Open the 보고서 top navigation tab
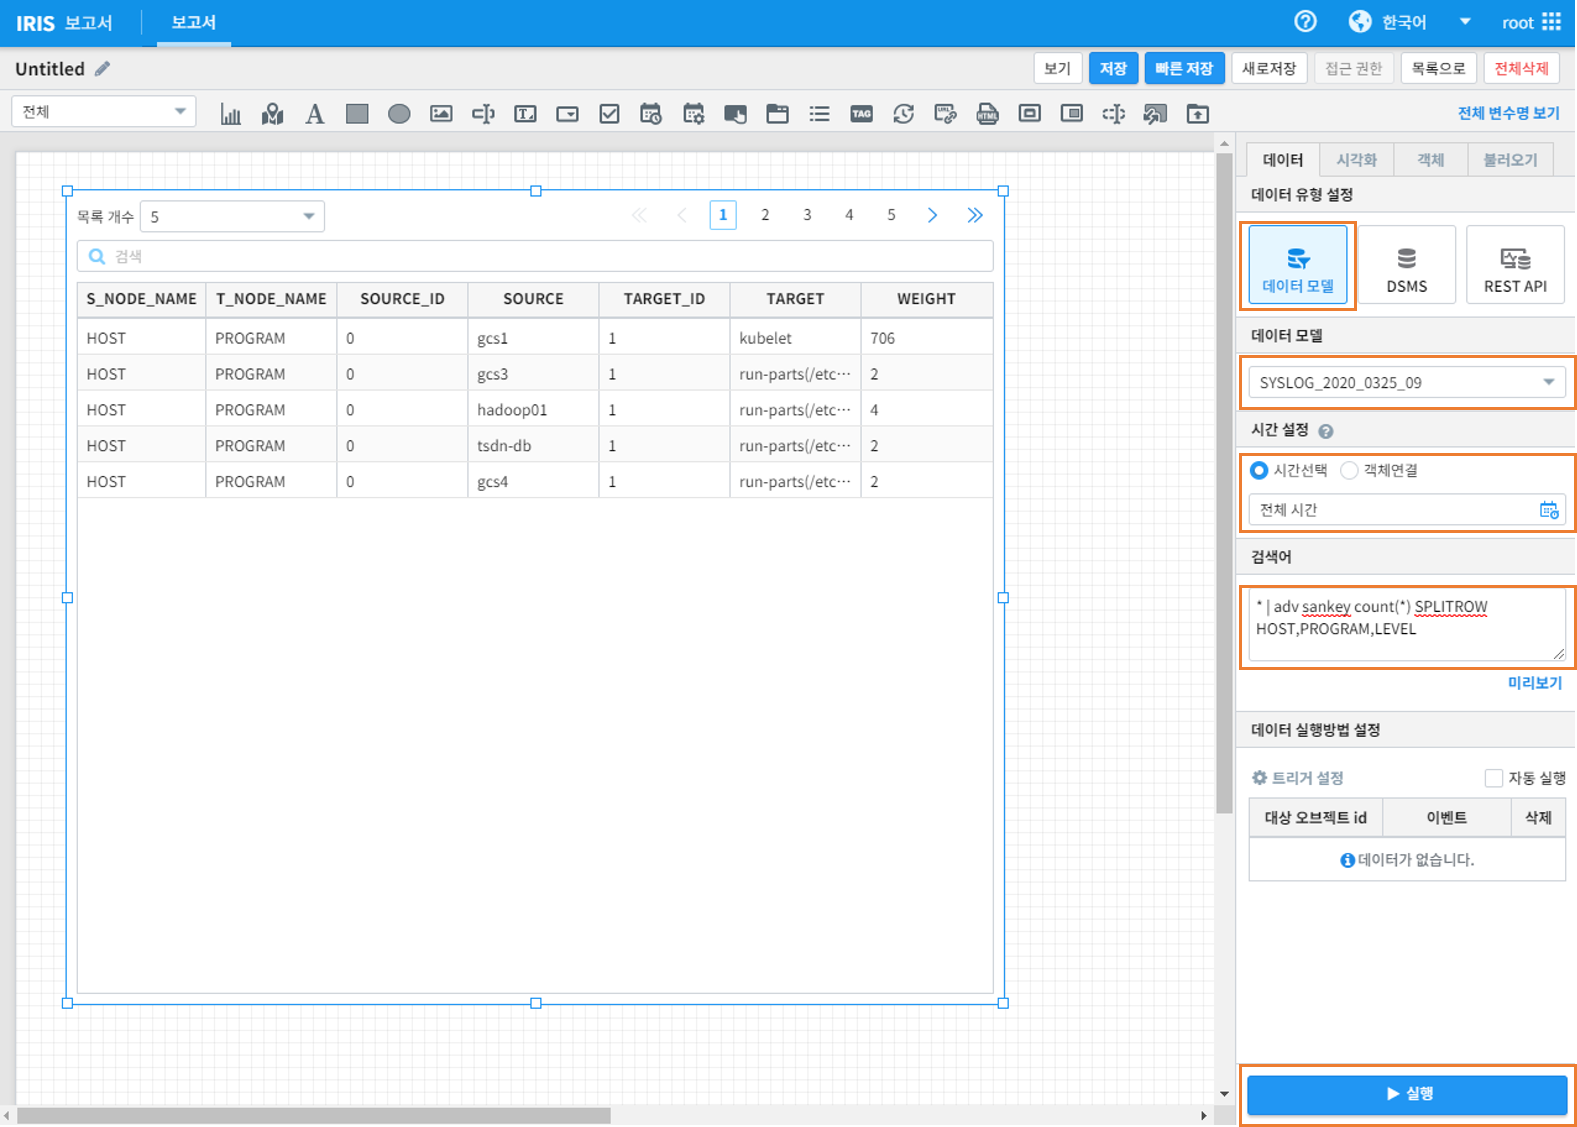This screenshot has height=1127, width=1577. click(x=193, y=22)
